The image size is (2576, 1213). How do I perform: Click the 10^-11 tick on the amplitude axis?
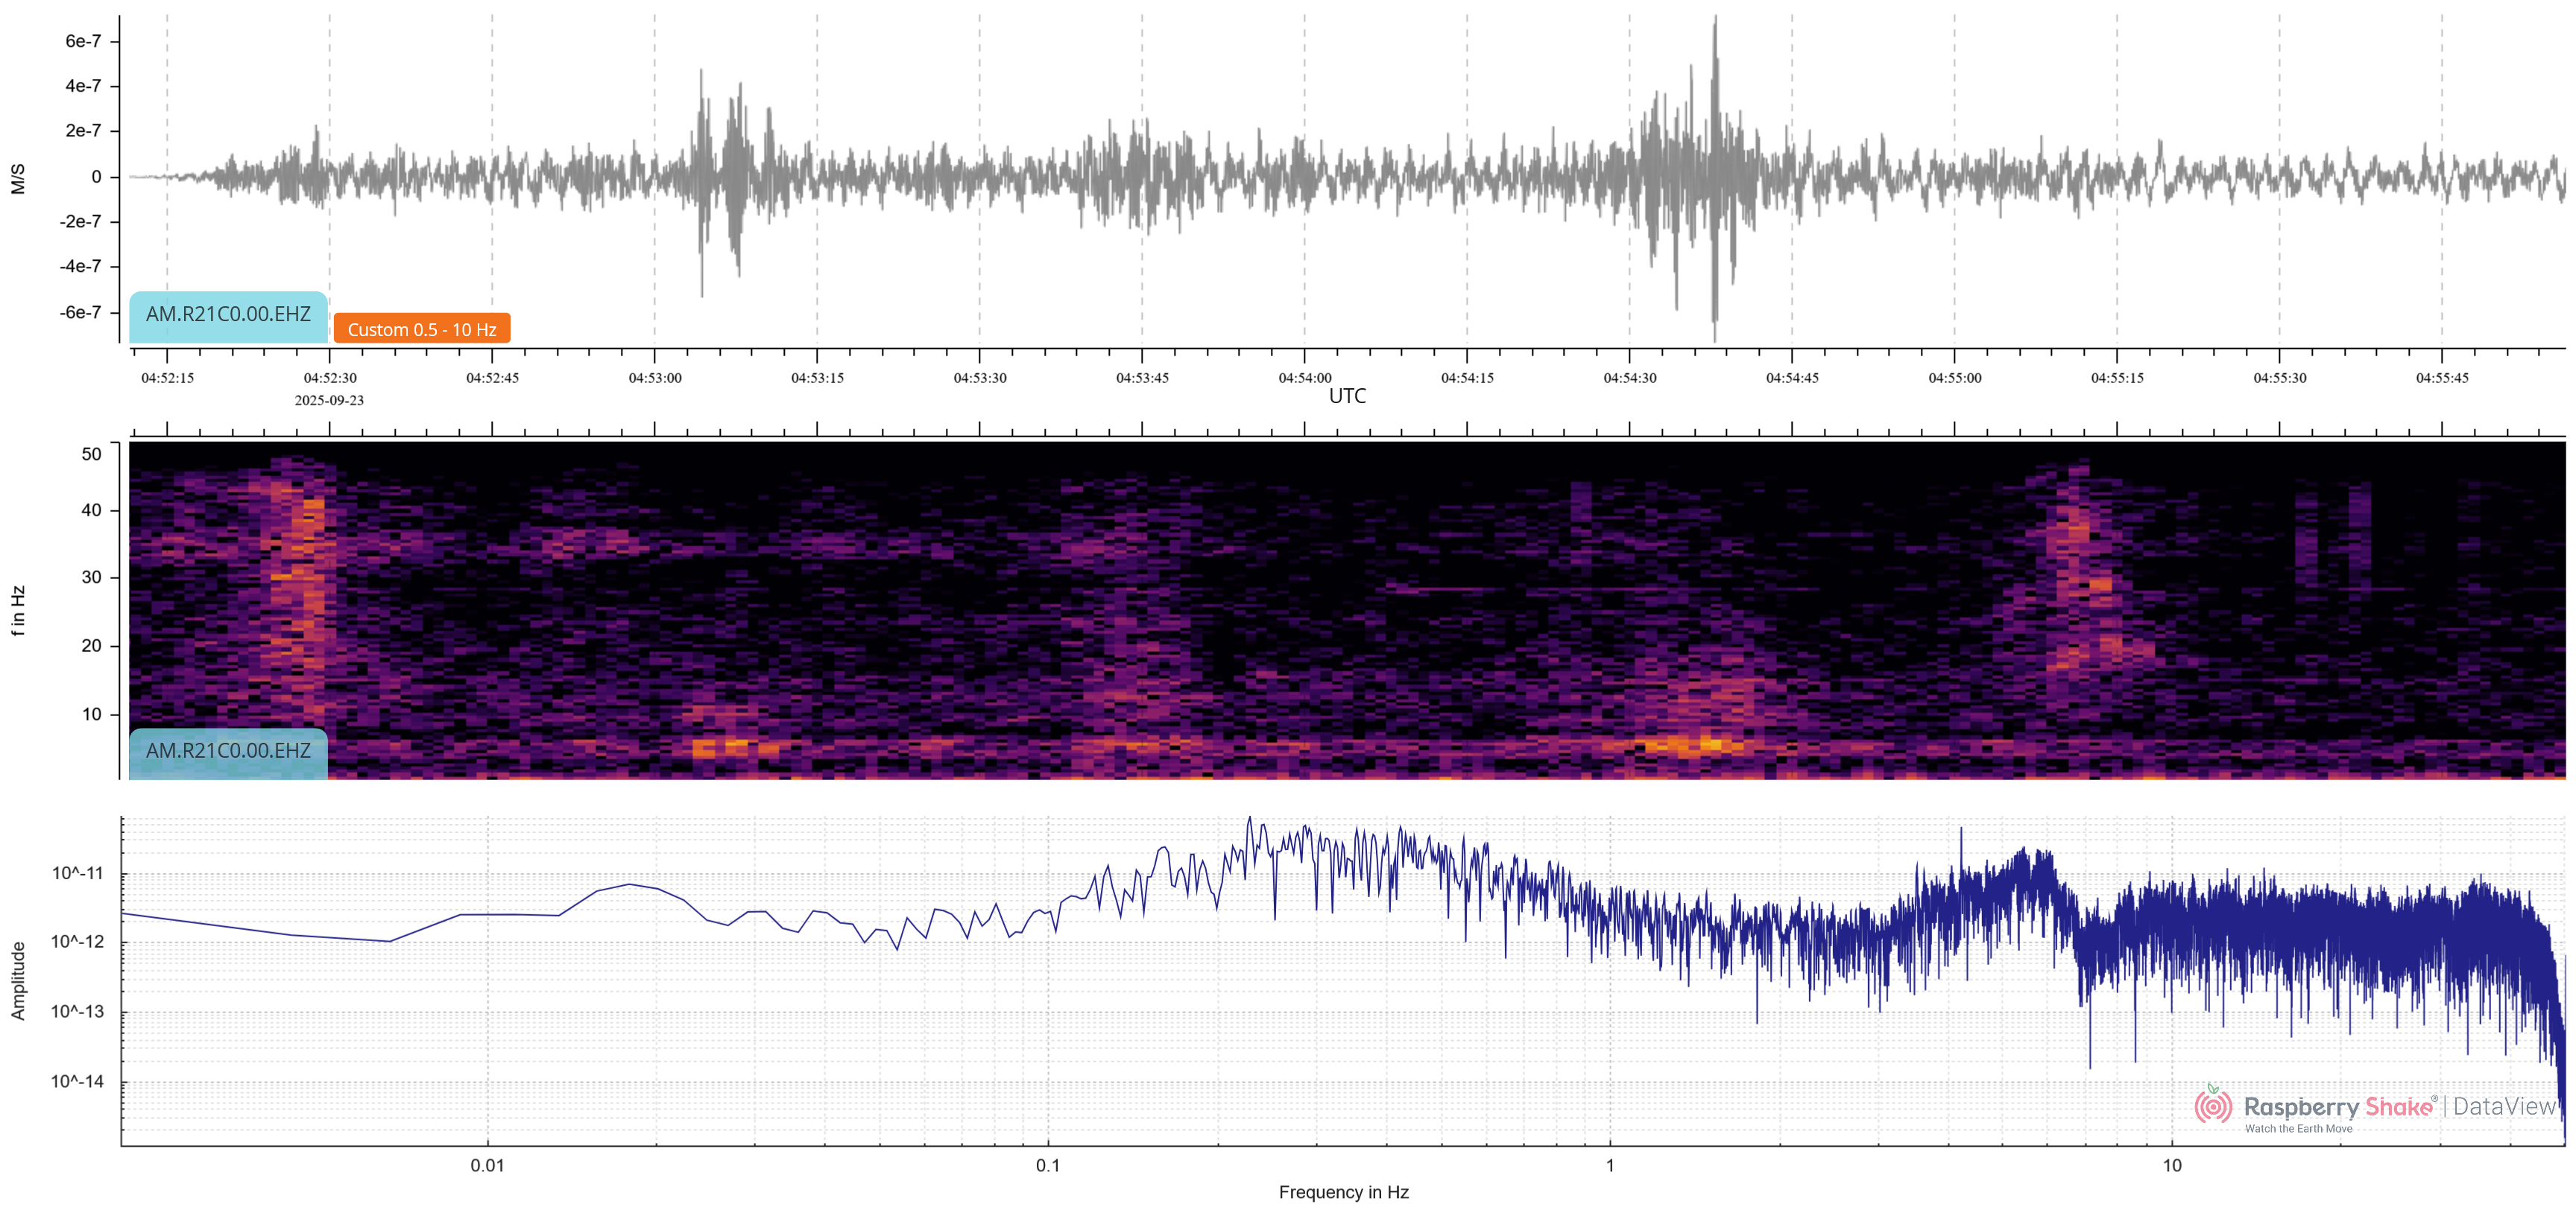pyautogui.click(x=77, y=873)
